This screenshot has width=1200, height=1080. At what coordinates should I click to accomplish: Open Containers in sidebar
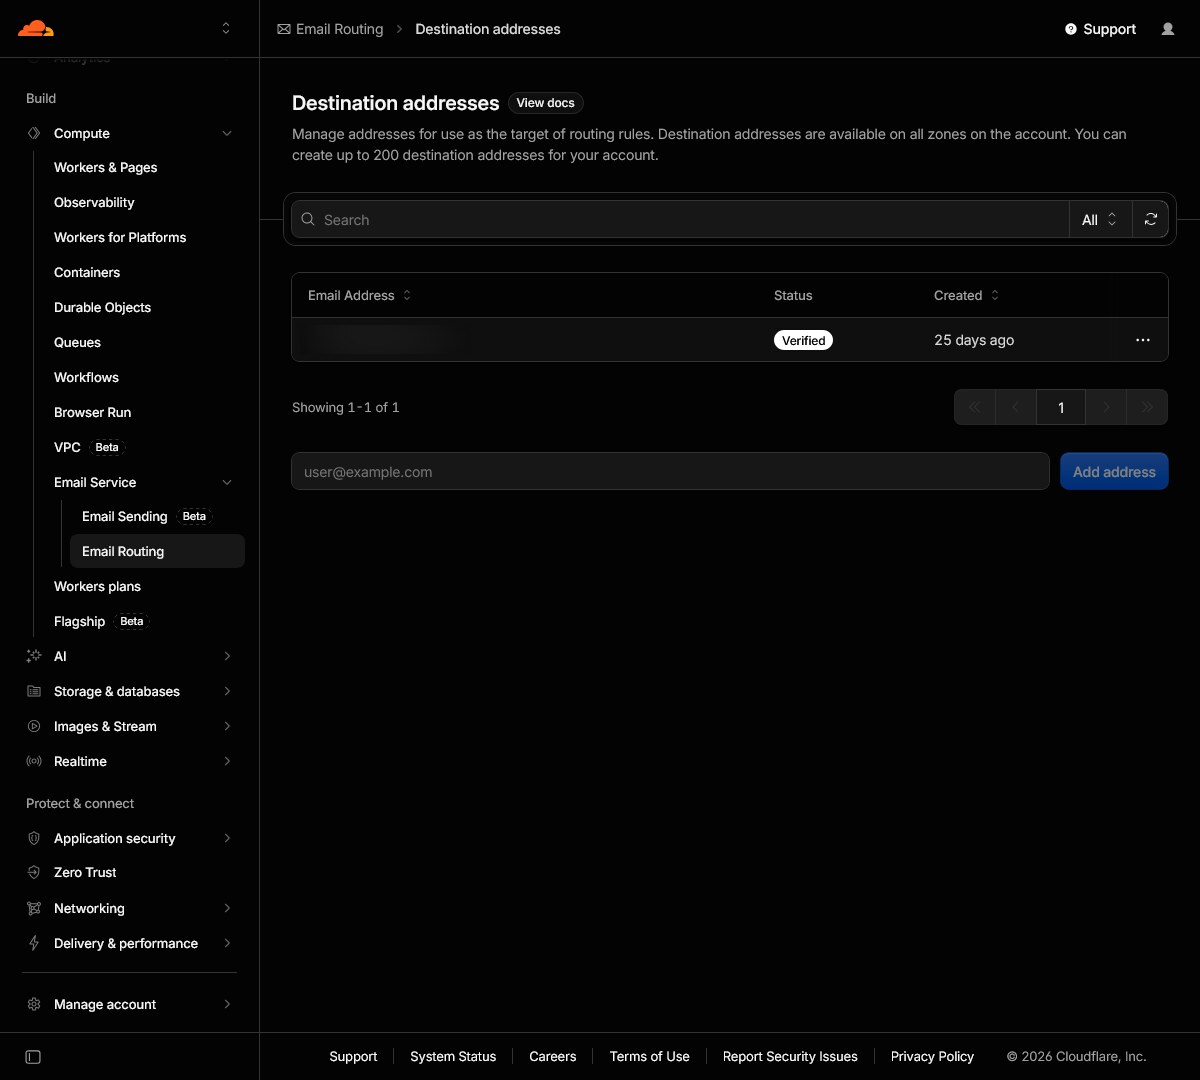tap(87, 272)
